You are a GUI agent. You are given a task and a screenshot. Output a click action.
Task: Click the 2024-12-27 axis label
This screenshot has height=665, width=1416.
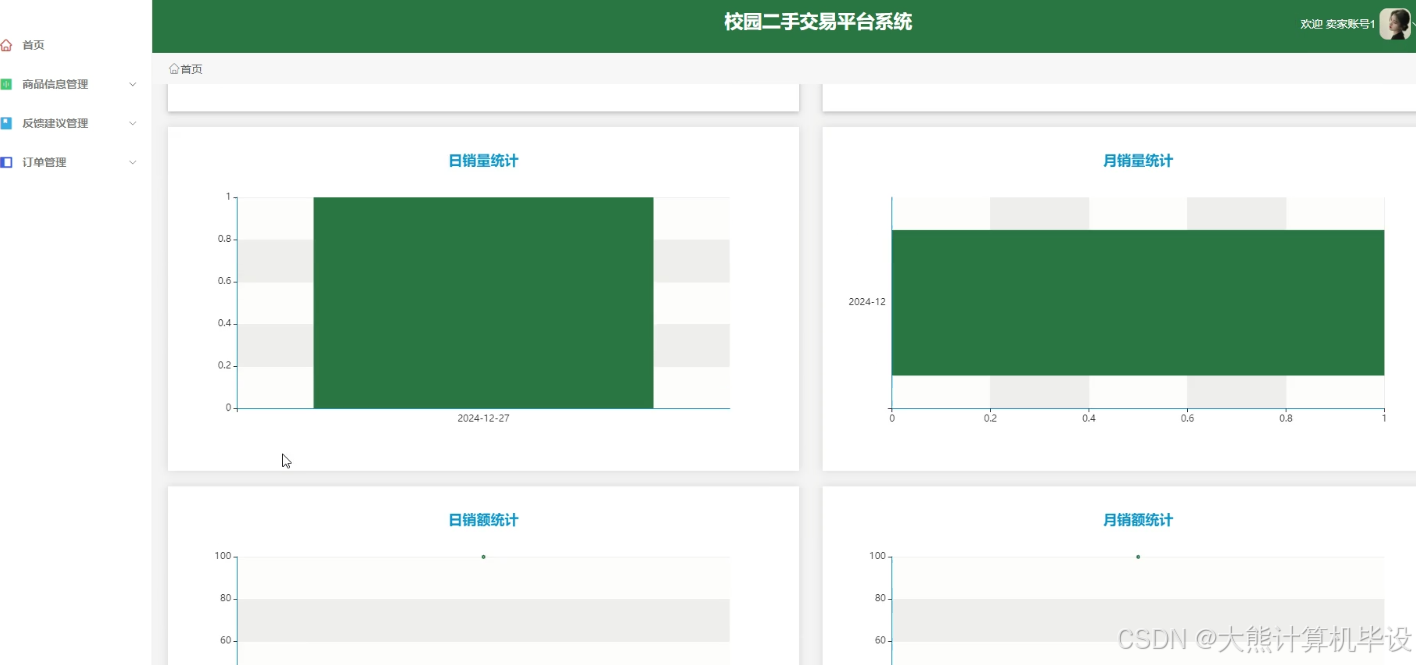pos(483,418)
